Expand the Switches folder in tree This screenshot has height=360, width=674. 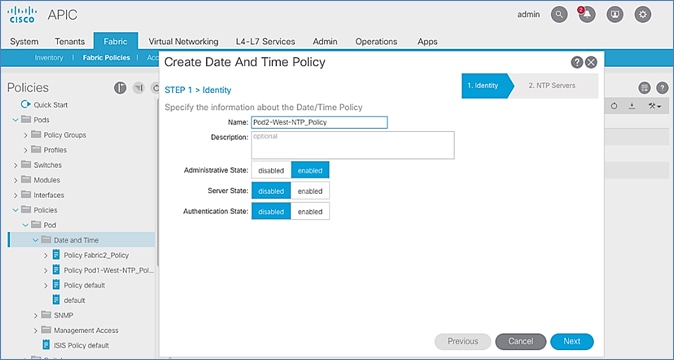pos(16,165)
